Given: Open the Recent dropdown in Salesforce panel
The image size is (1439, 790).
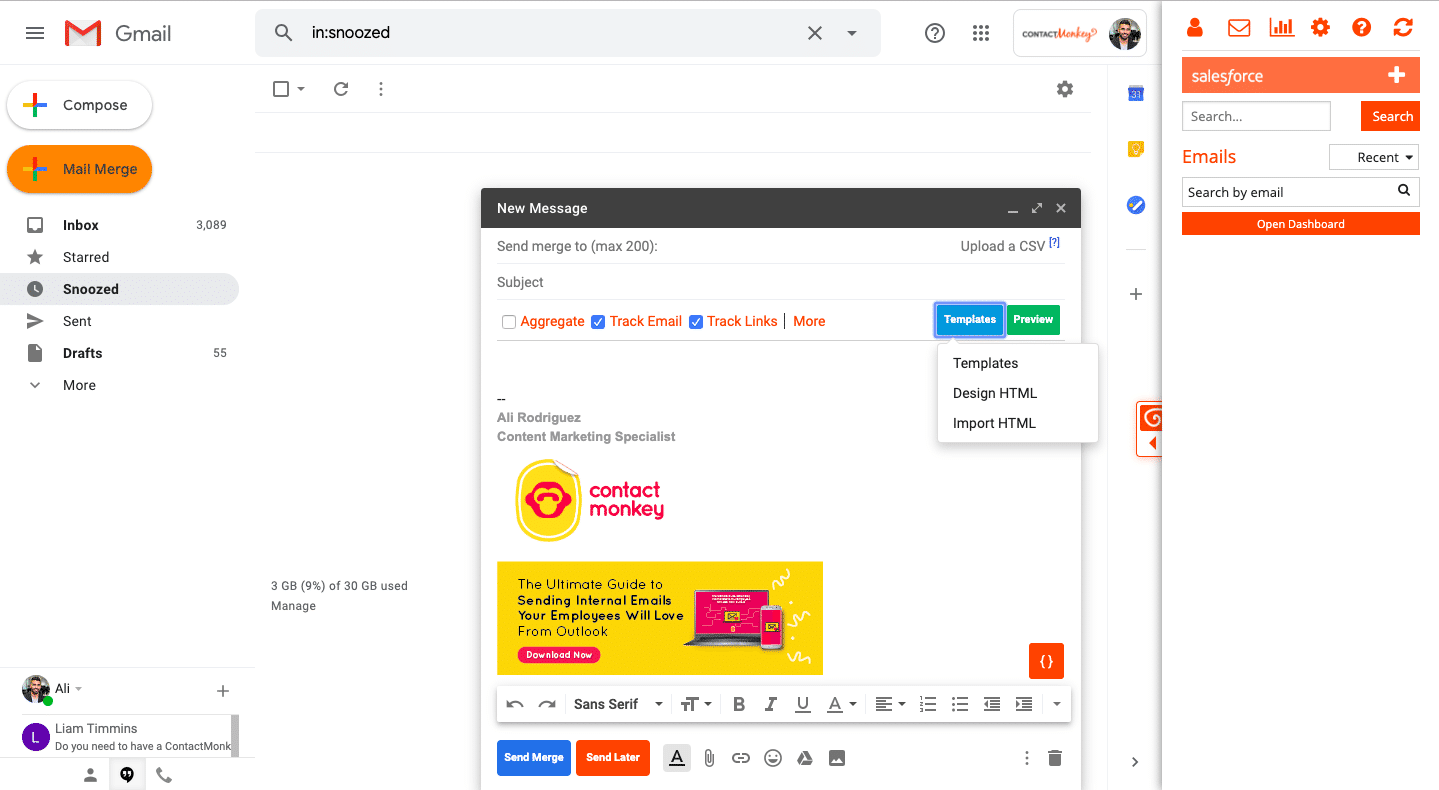Looking at the screenshot, I should pyautogui.click(x=1374, y=157).
